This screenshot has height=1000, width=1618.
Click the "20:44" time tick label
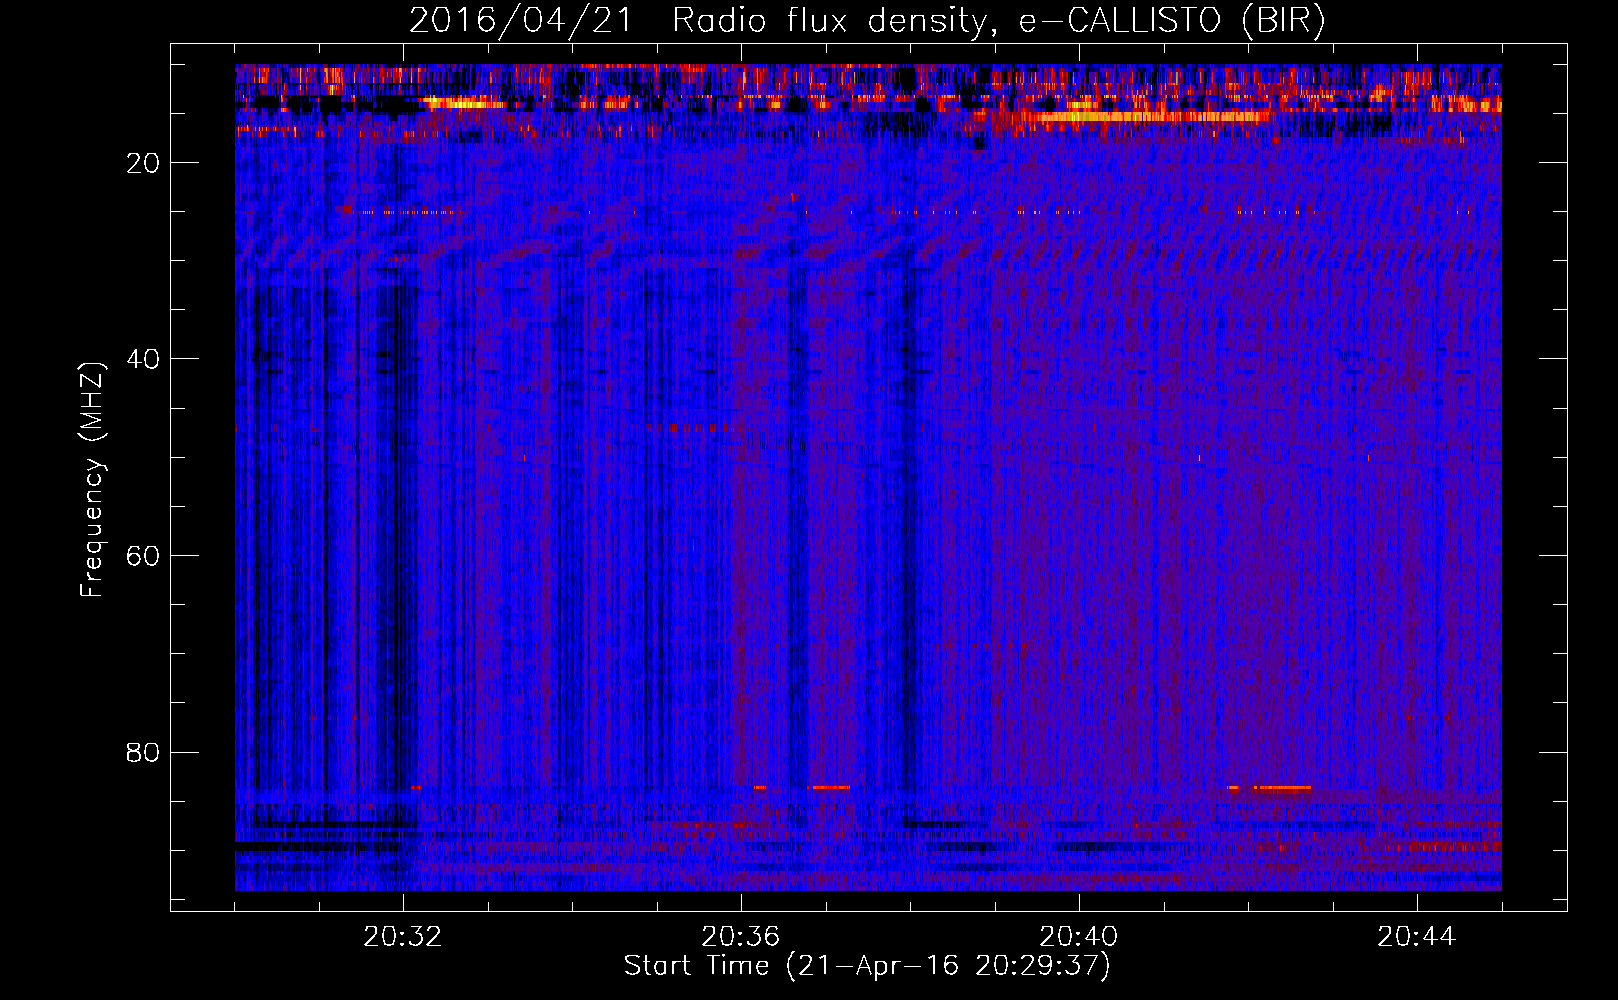1417,937
